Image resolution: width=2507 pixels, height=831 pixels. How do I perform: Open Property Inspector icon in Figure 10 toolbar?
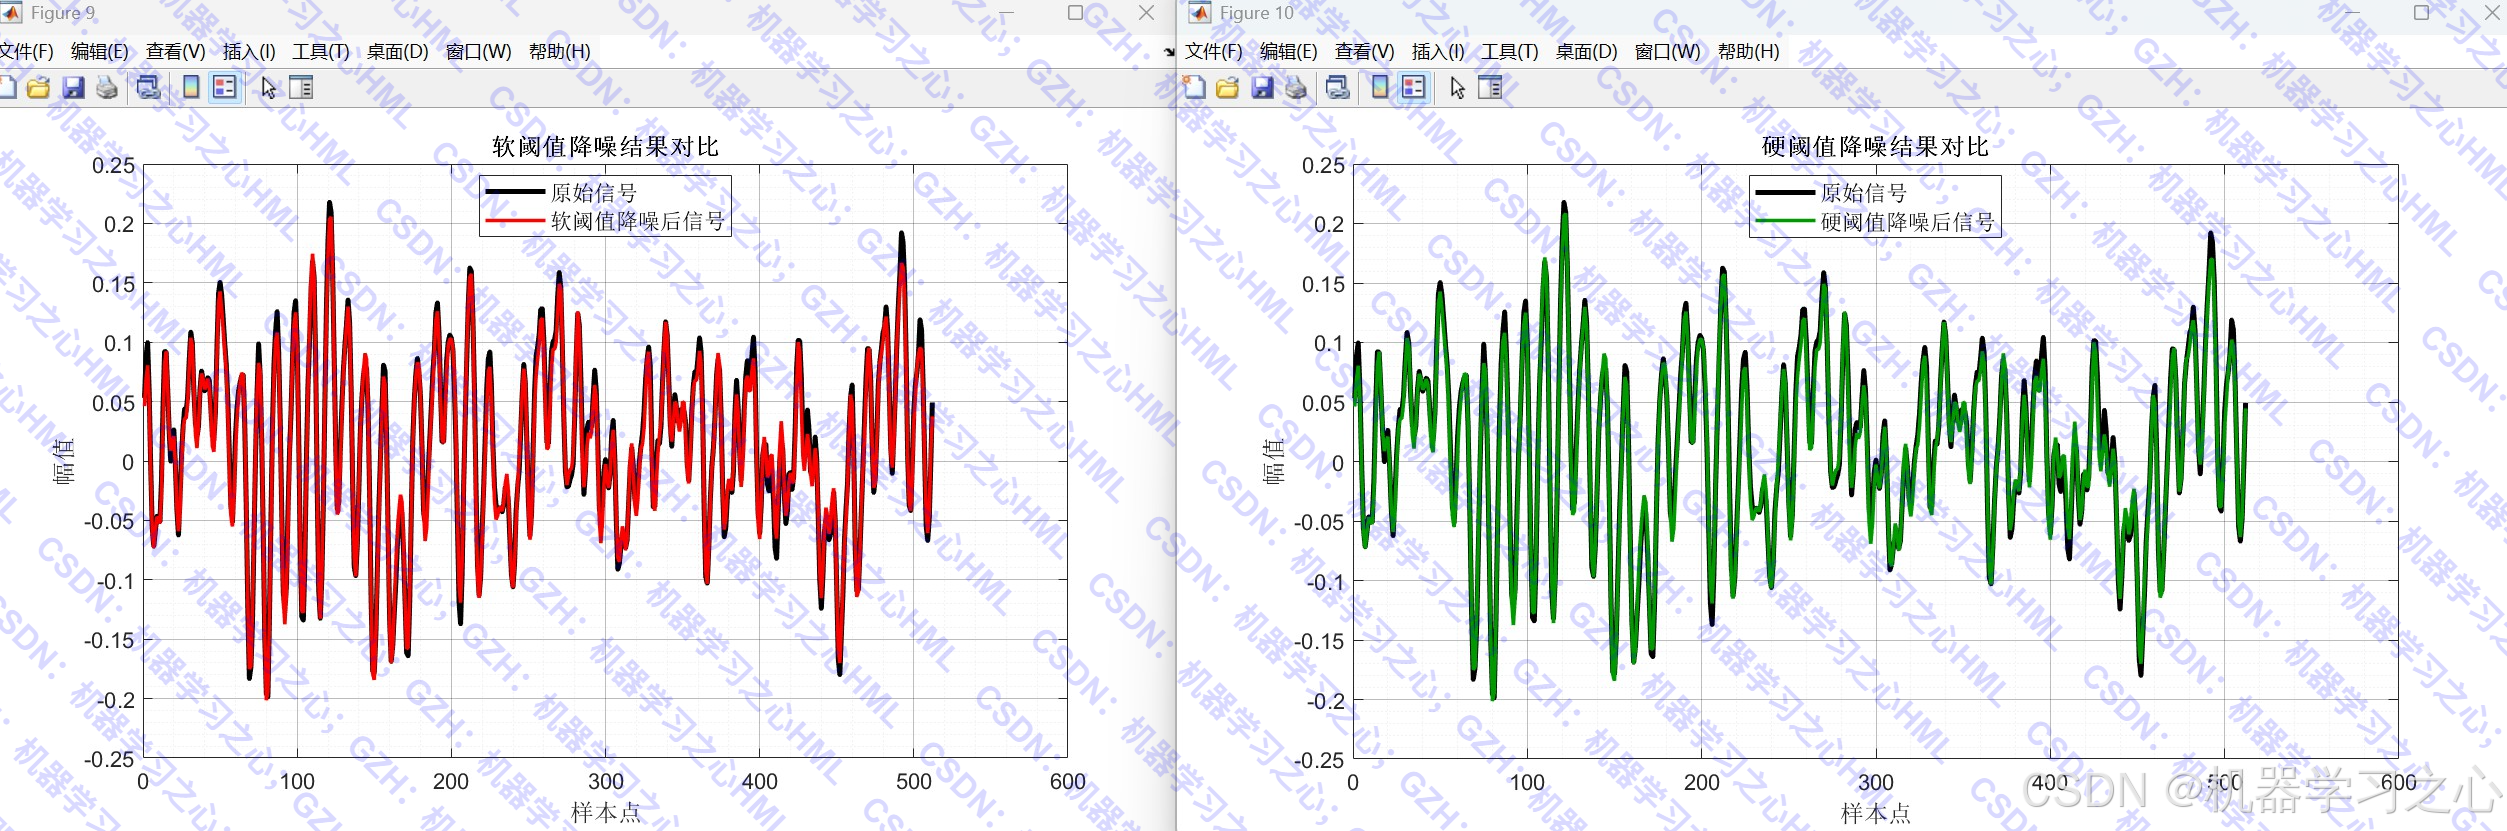1490,88
